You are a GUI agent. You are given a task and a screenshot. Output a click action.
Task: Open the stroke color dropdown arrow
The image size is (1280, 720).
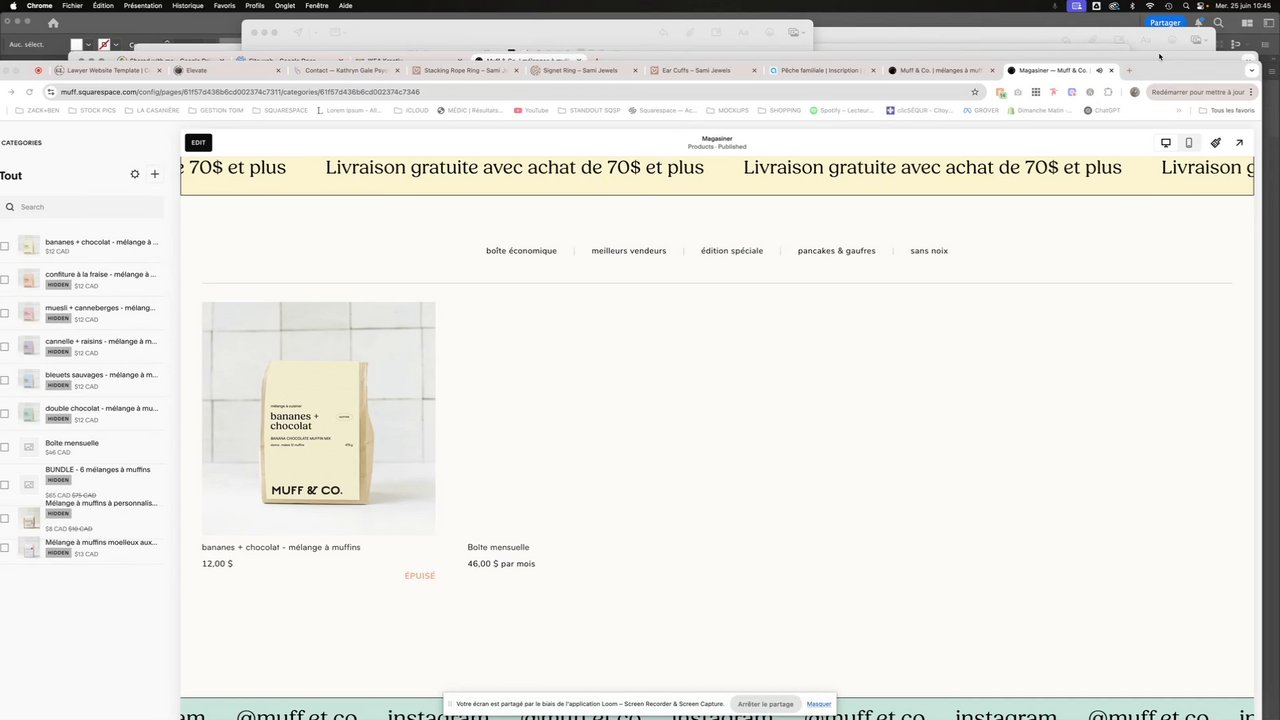(x=116, y=44)
